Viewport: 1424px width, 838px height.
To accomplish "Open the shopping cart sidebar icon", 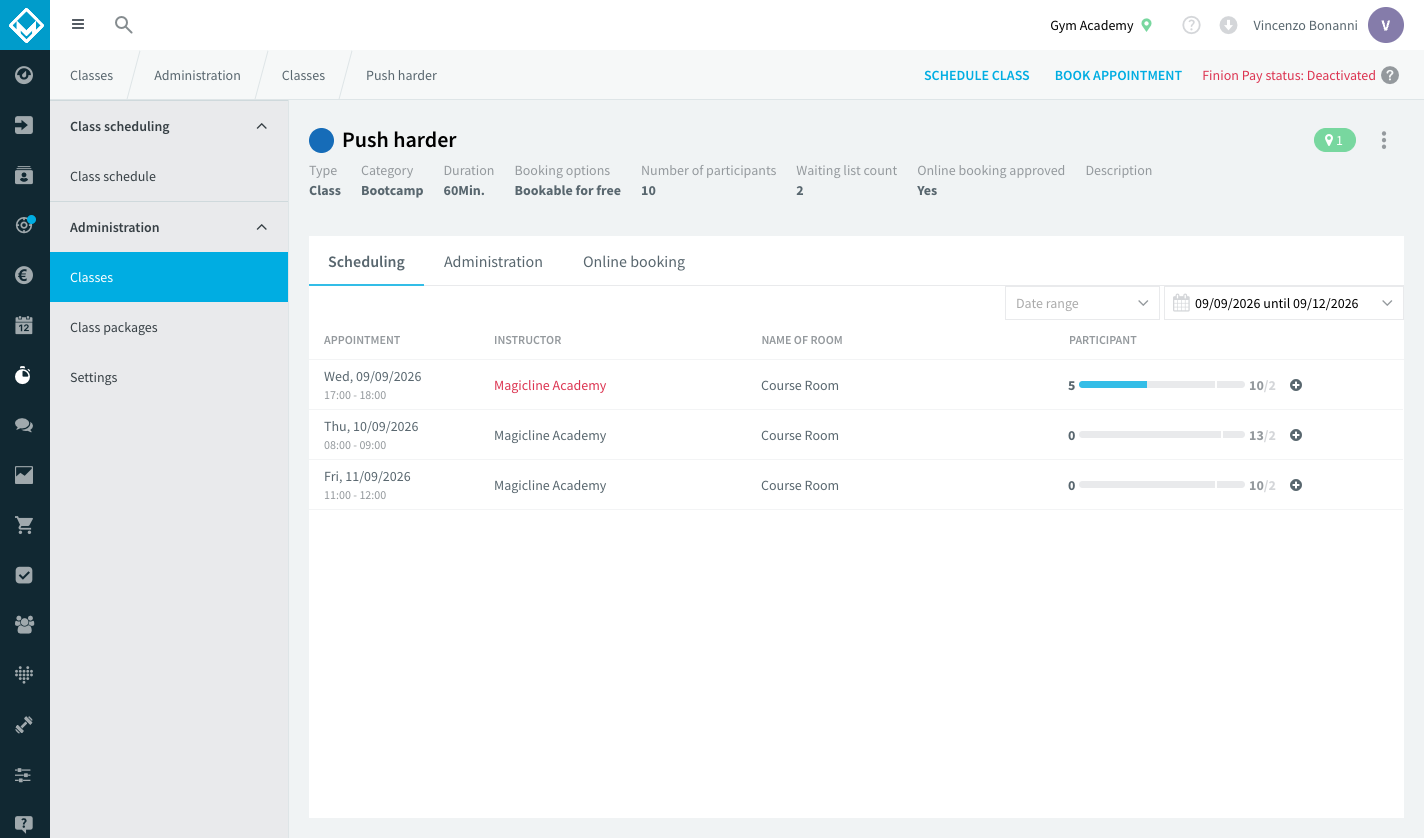I will click(x=25, y=525).
